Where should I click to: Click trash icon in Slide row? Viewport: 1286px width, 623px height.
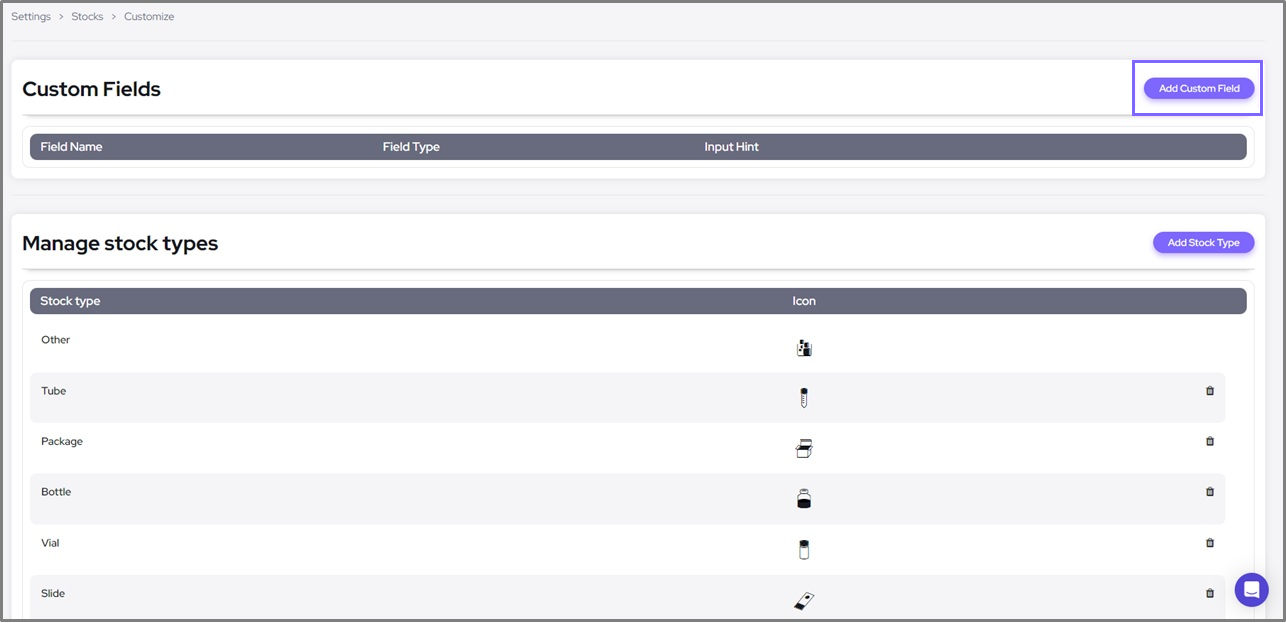tap(1210, 594)
